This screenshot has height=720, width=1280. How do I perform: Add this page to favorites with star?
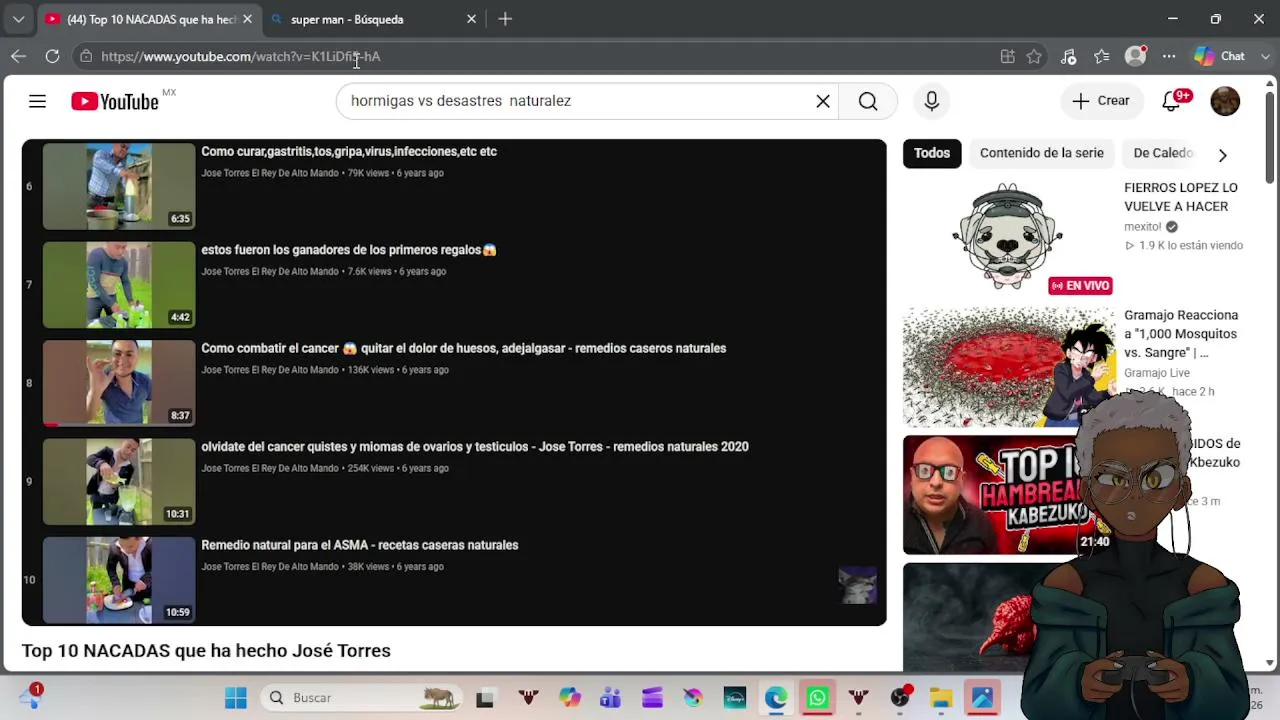[1034, 56]
